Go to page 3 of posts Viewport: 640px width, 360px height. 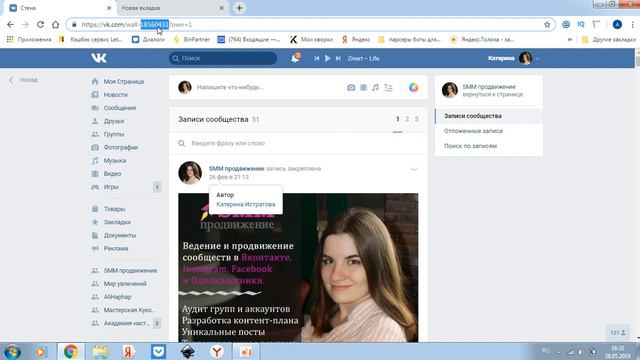pyautogui.click(x=416, y=119)
